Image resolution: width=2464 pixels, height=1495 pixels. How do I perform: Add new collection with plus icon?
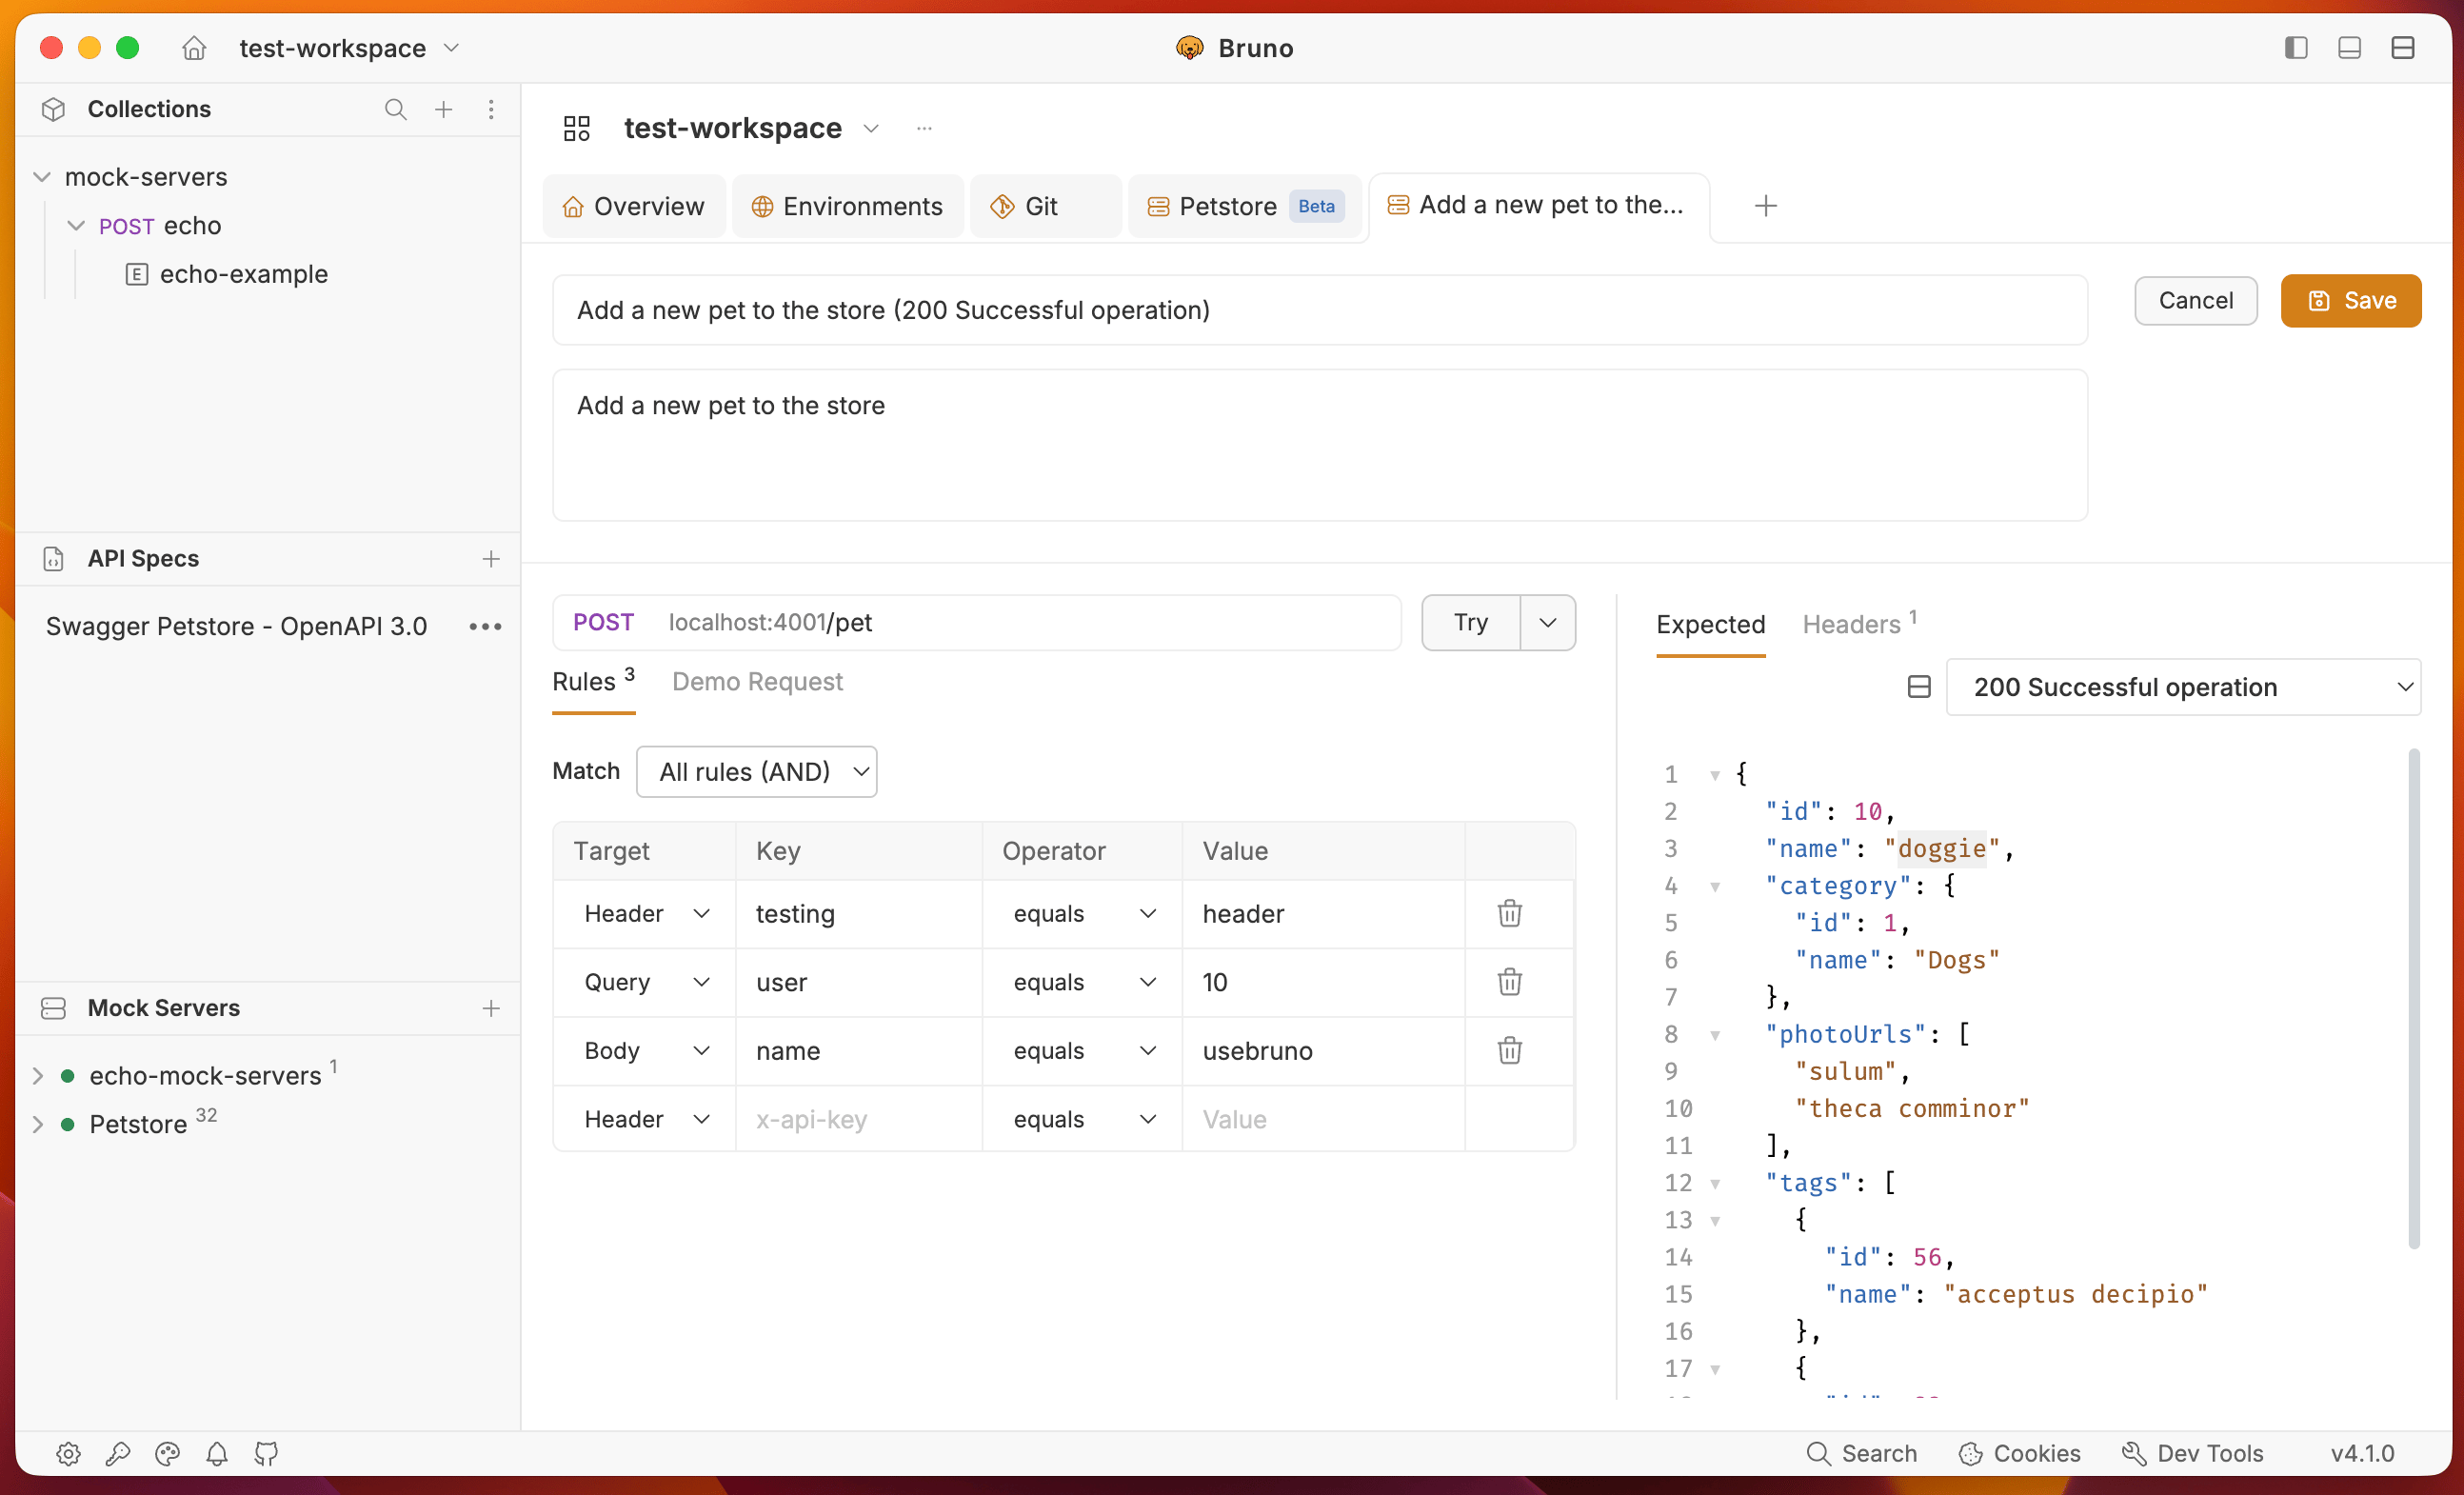[x=444, y=109]
